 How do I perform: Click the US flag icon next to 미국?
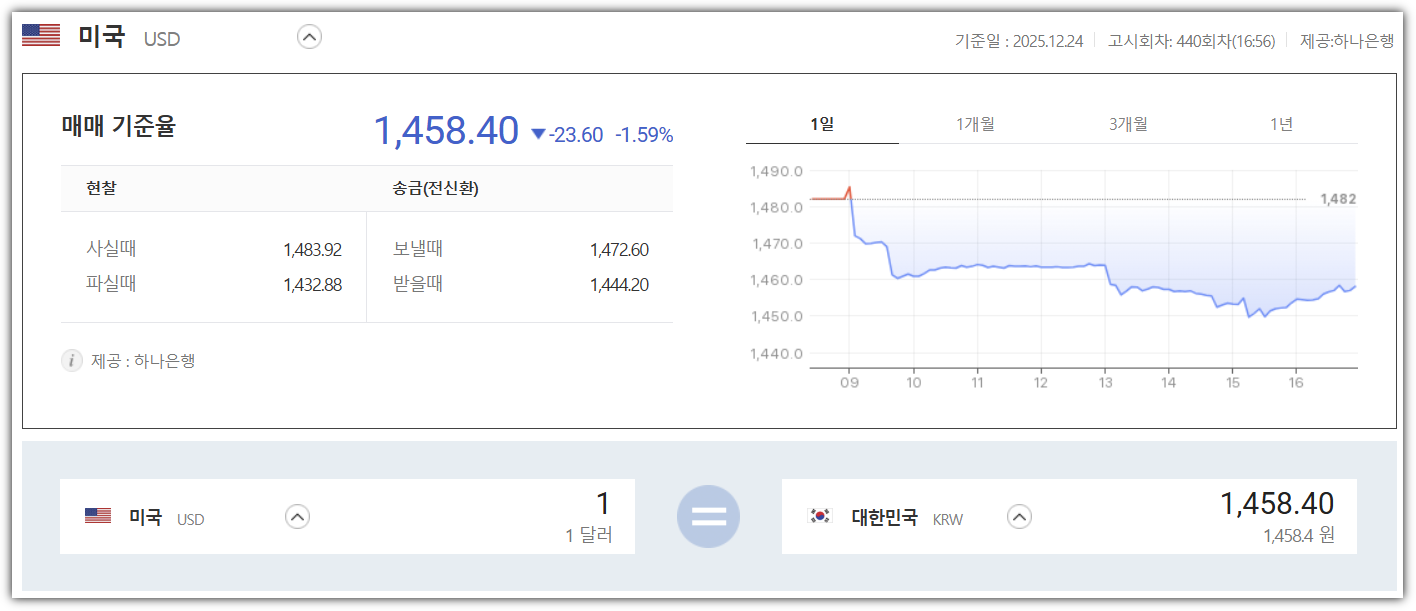40,36
